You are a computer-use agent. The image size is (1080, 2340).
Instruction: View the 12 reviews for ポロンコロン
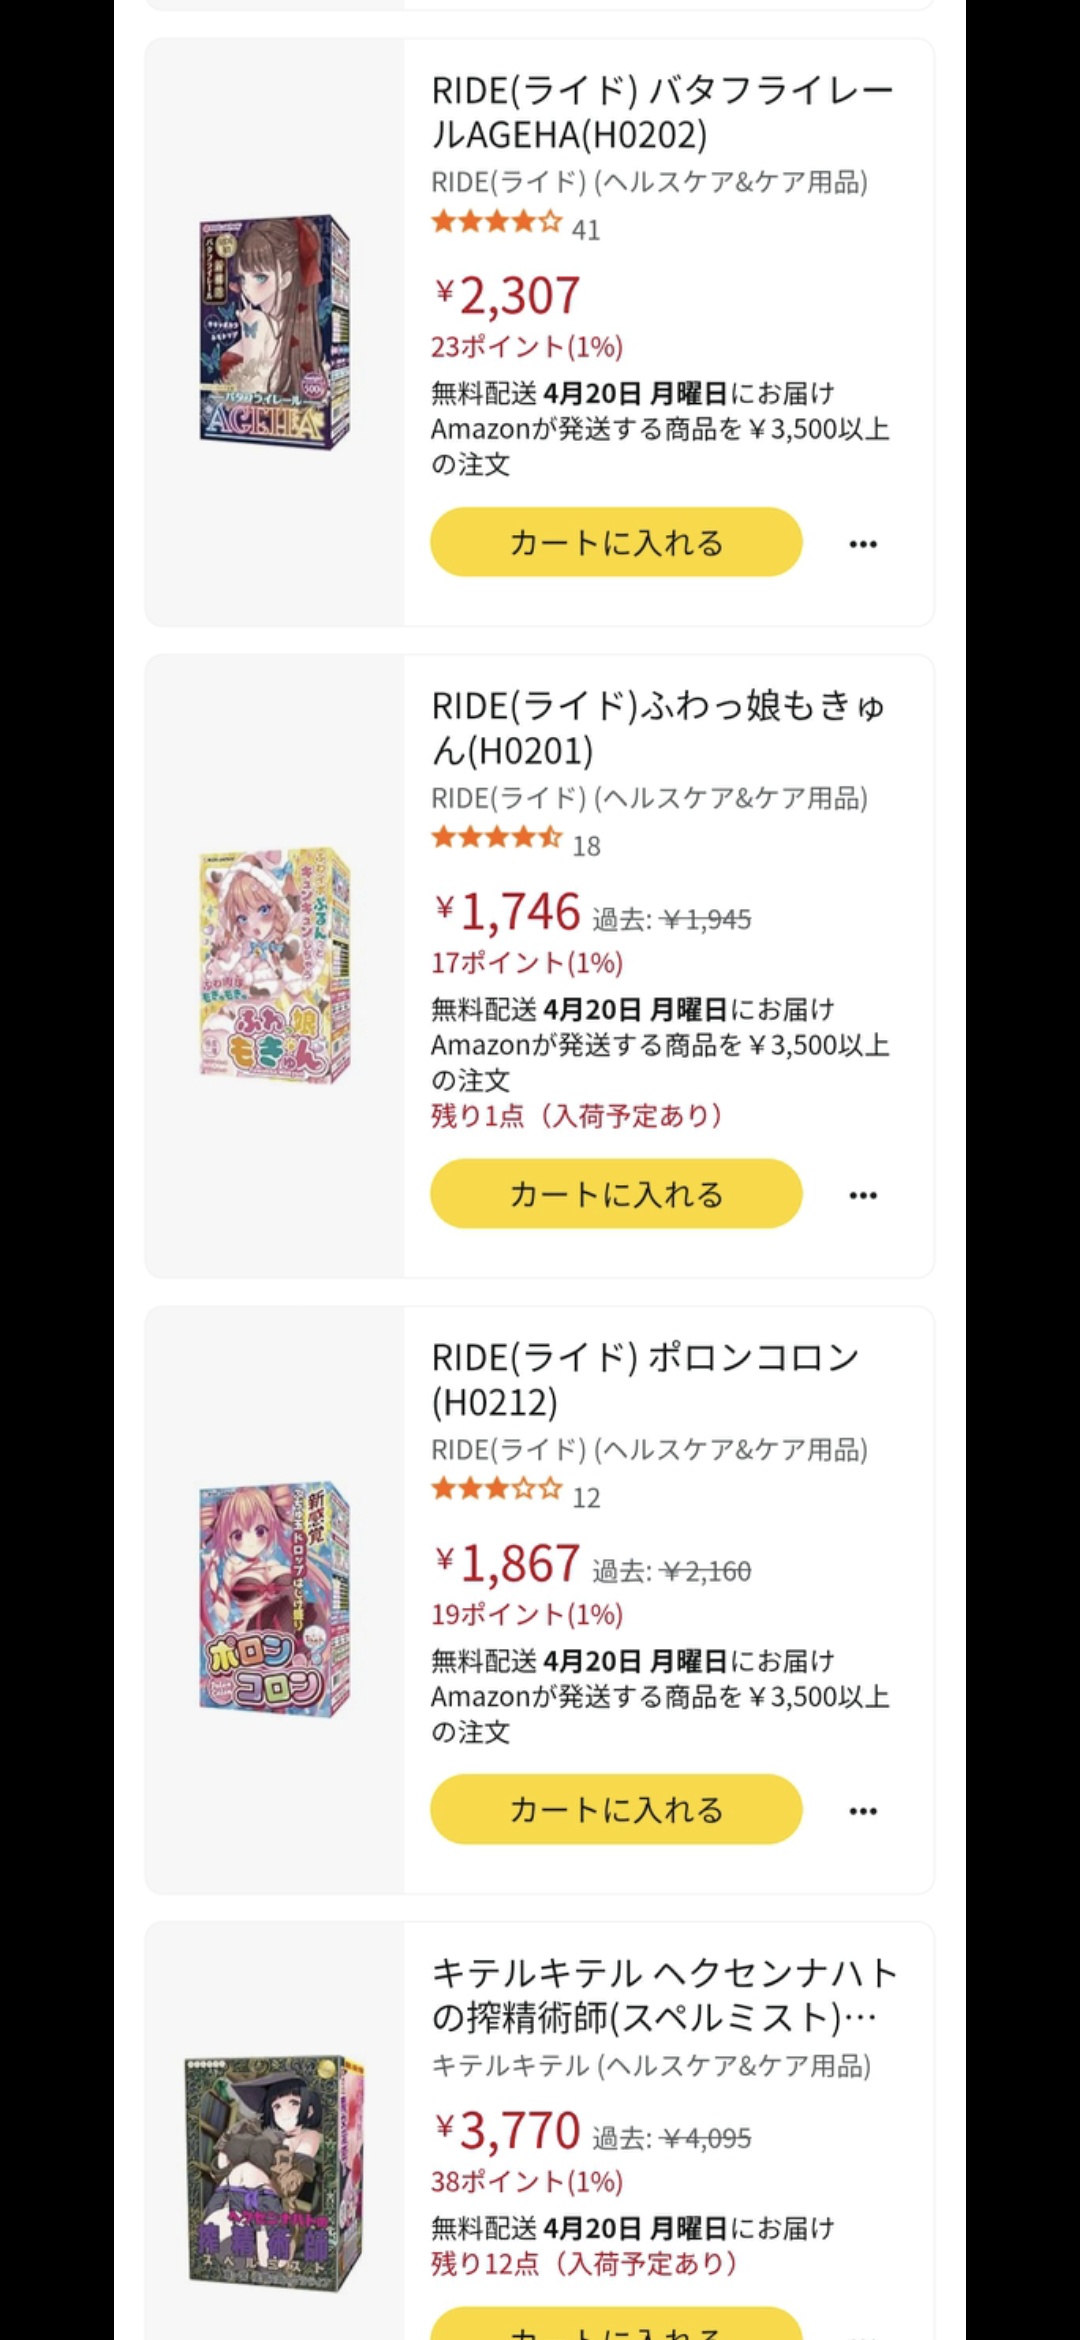[x=586, y=1498]
